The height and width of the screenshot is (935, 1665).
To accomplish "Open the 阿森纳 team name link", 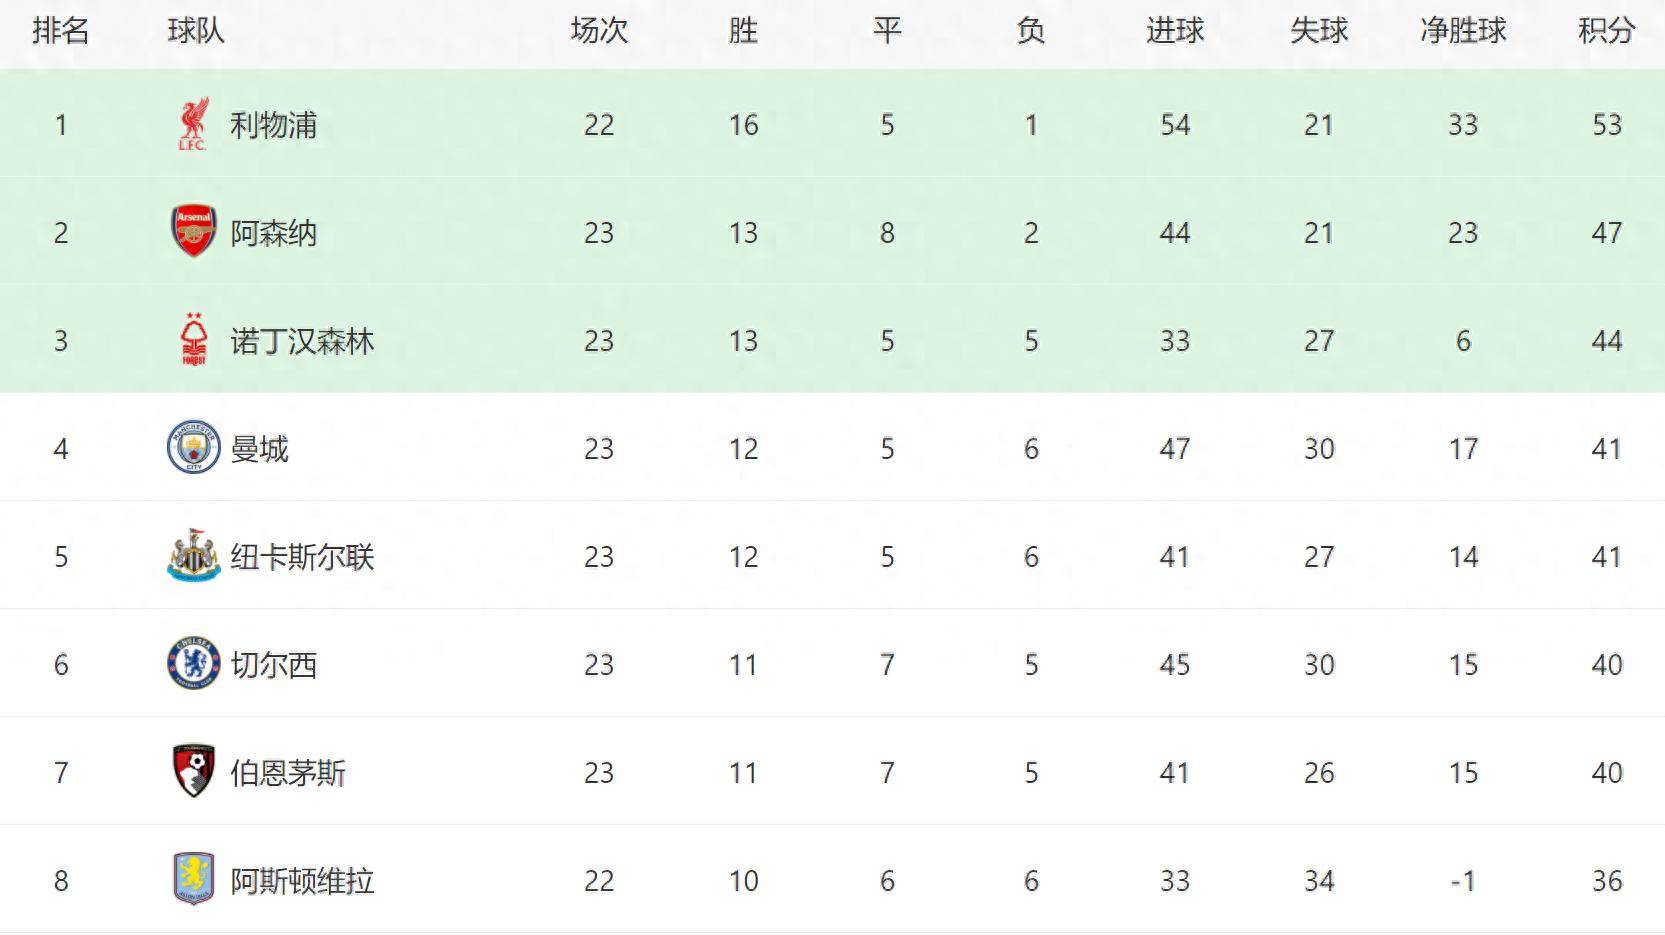I will (273, 233).
